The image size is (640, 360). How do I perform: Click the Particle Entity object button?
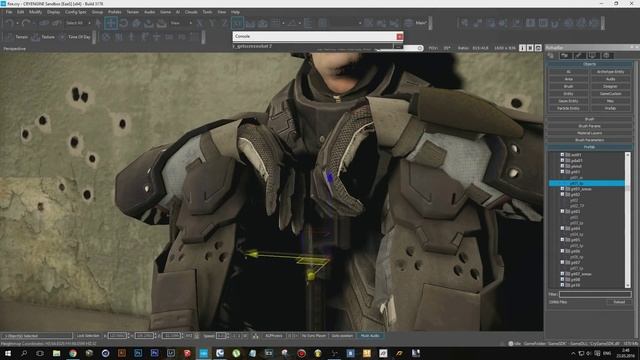point(569,109)
